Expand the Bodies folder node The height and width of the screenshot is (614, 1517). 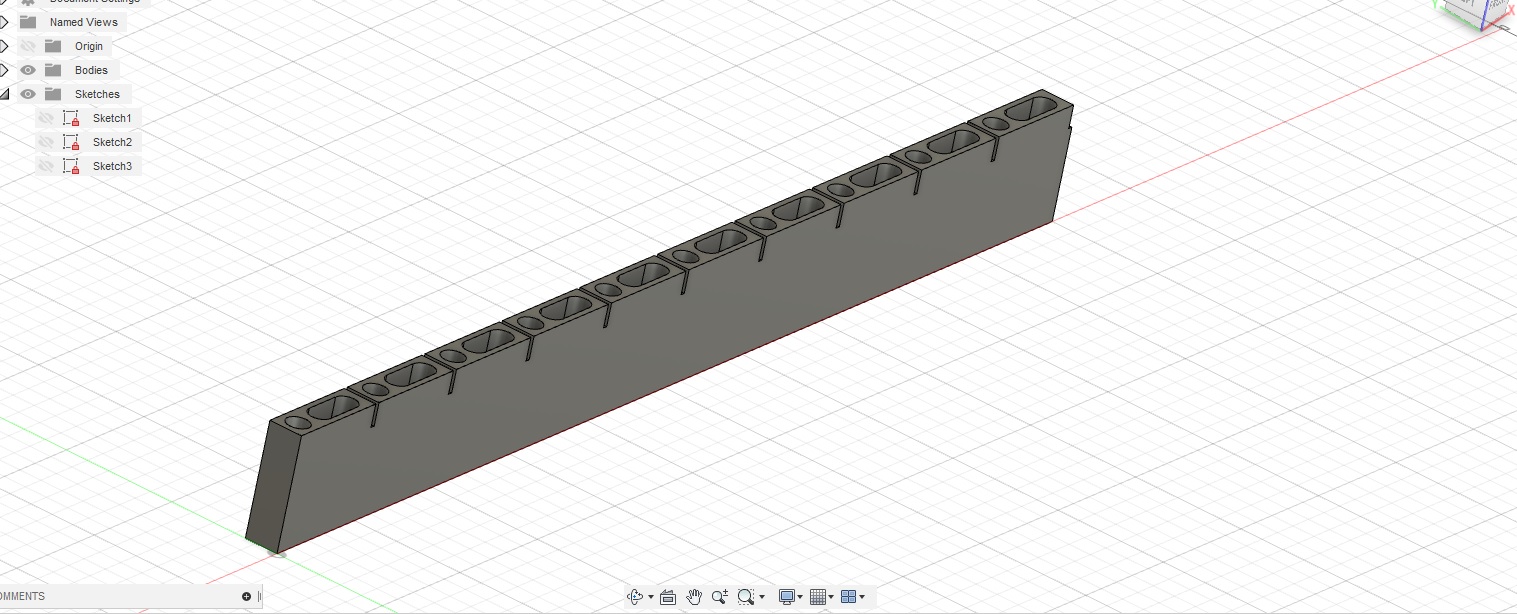4,70
